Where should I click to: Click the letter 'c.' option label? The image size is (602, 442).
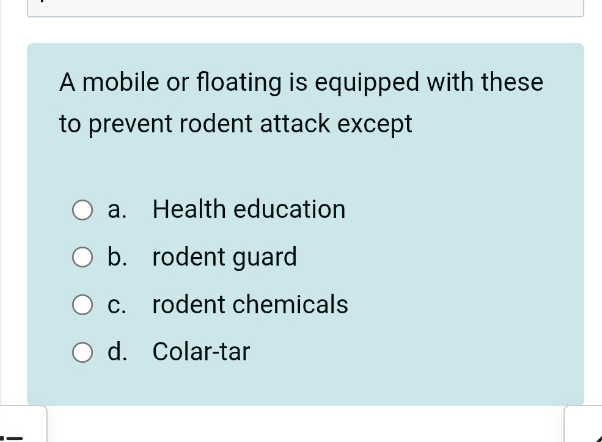pyautogui.click(x=118, y=305)
